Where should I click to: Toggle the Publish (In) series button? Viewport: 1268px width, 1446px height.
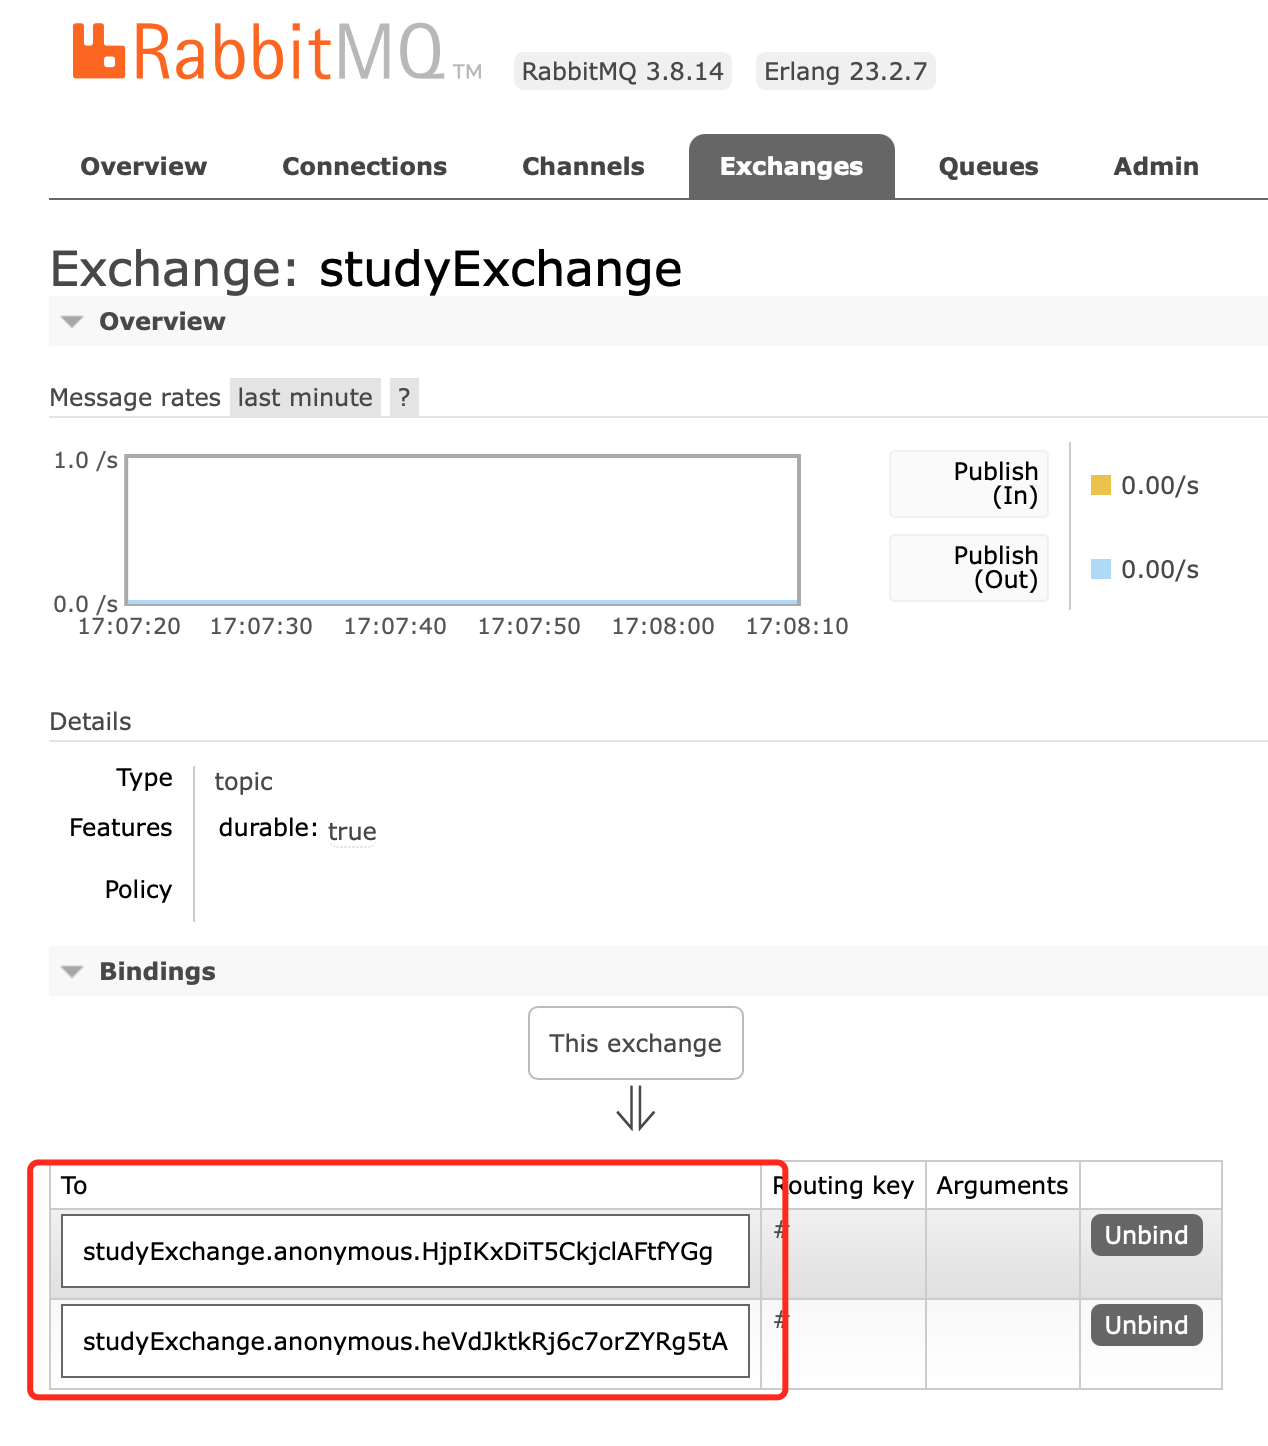tap(969, 484)
